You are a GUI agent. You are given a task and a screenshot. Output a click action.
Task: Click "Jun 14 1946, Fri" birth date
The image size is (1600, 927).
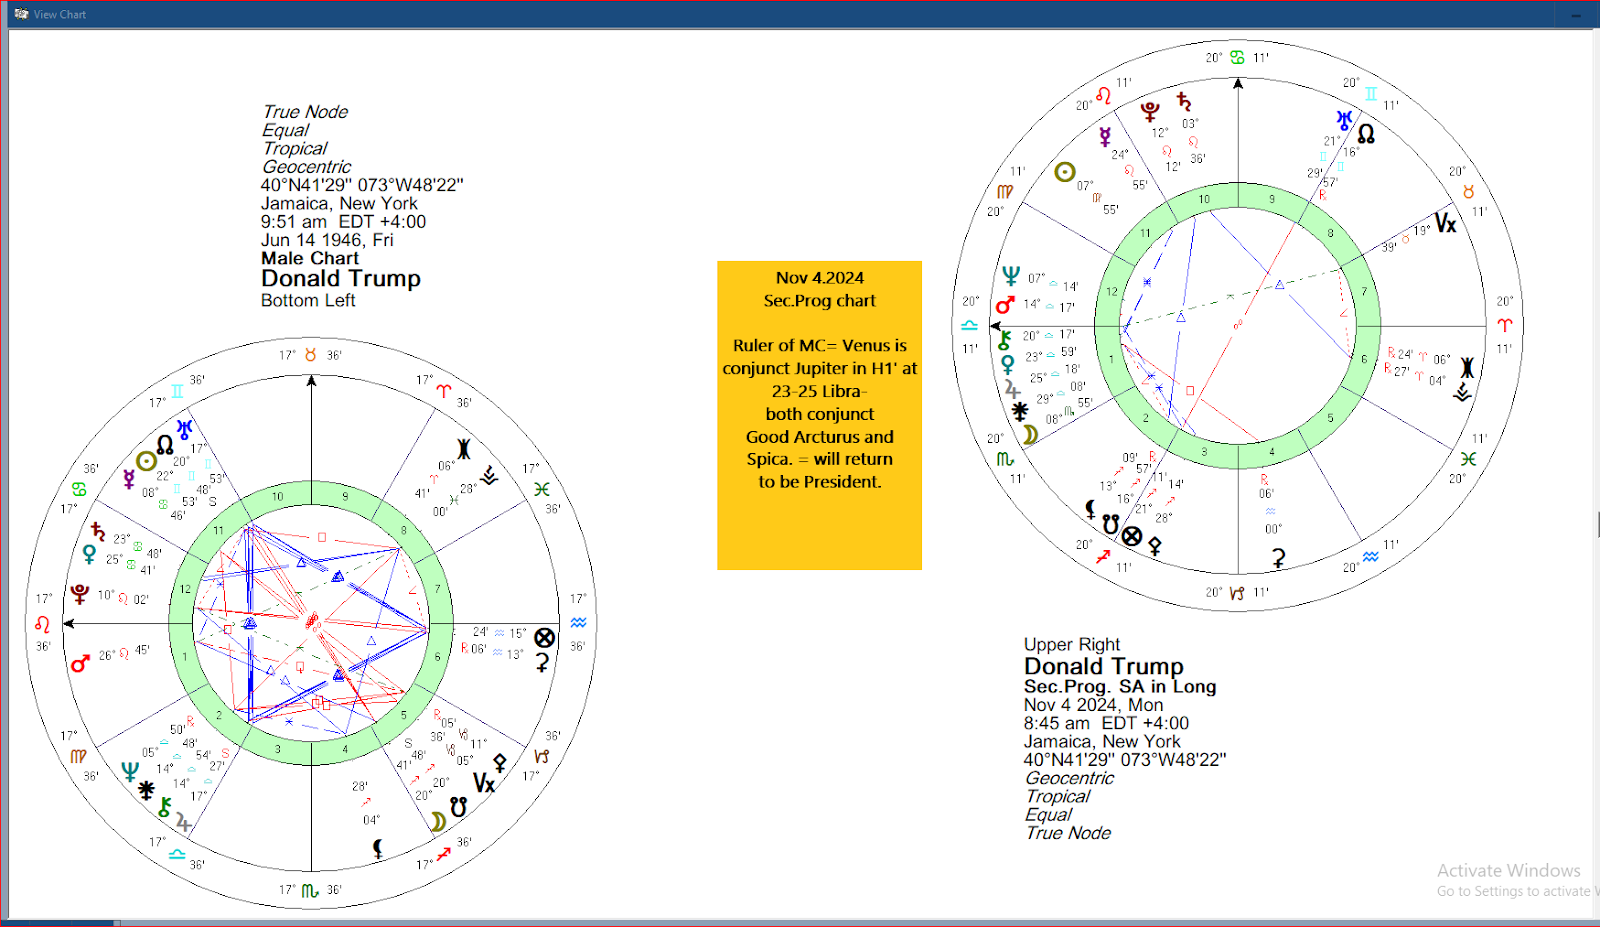327,240
